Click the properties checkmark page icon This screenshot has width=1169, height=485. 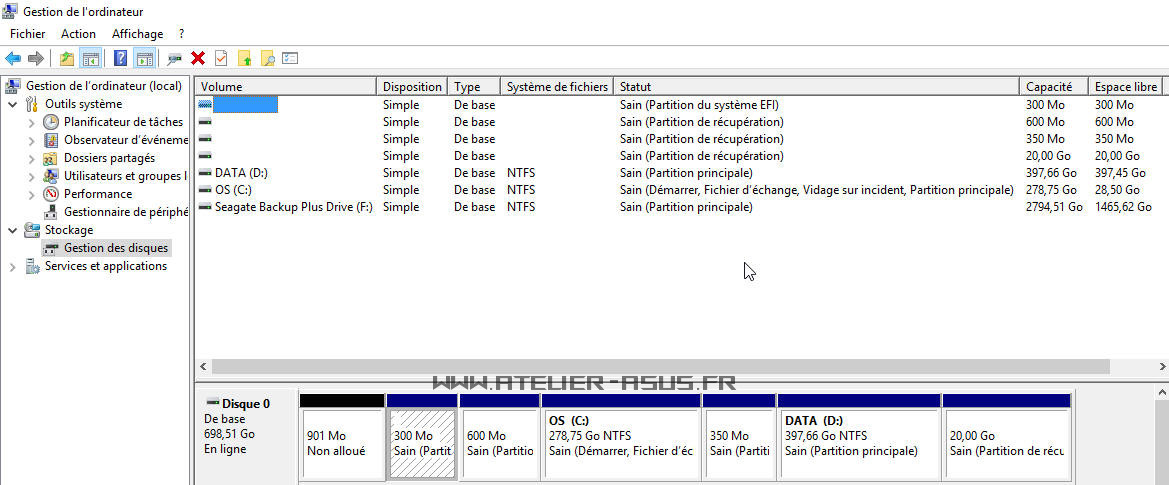(221, 59)
